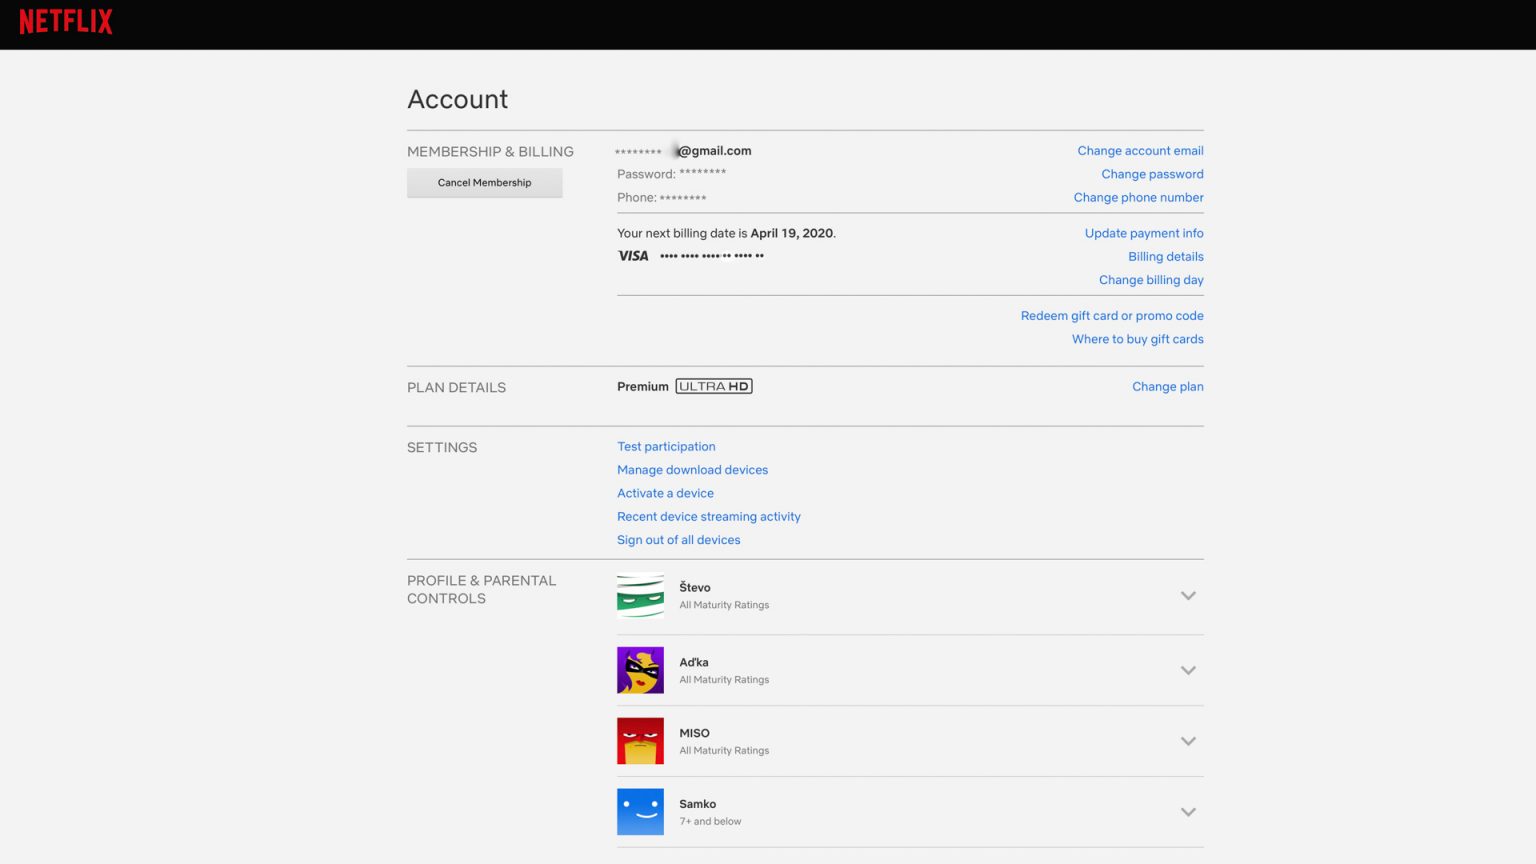Click the next billing date April 19, 2020
Image resolution: width=1536 pixels, height=864 pixels.
coord(792,233)
